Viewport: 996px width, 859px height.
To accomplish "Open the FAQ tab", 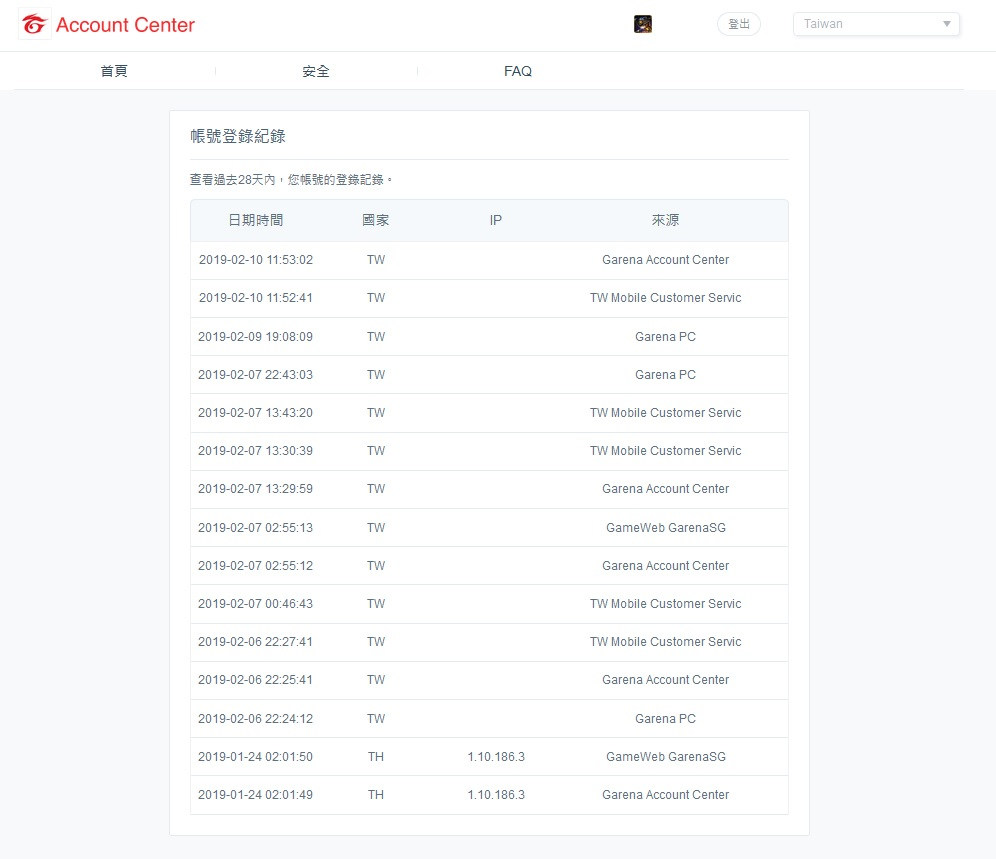I will (517, 71).
